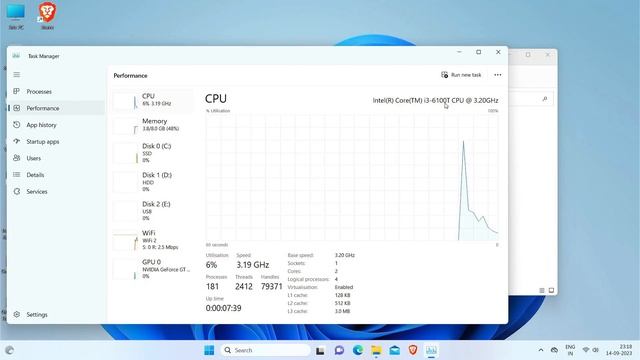
Task: Click Run new task button
Action: click(461, 75)
